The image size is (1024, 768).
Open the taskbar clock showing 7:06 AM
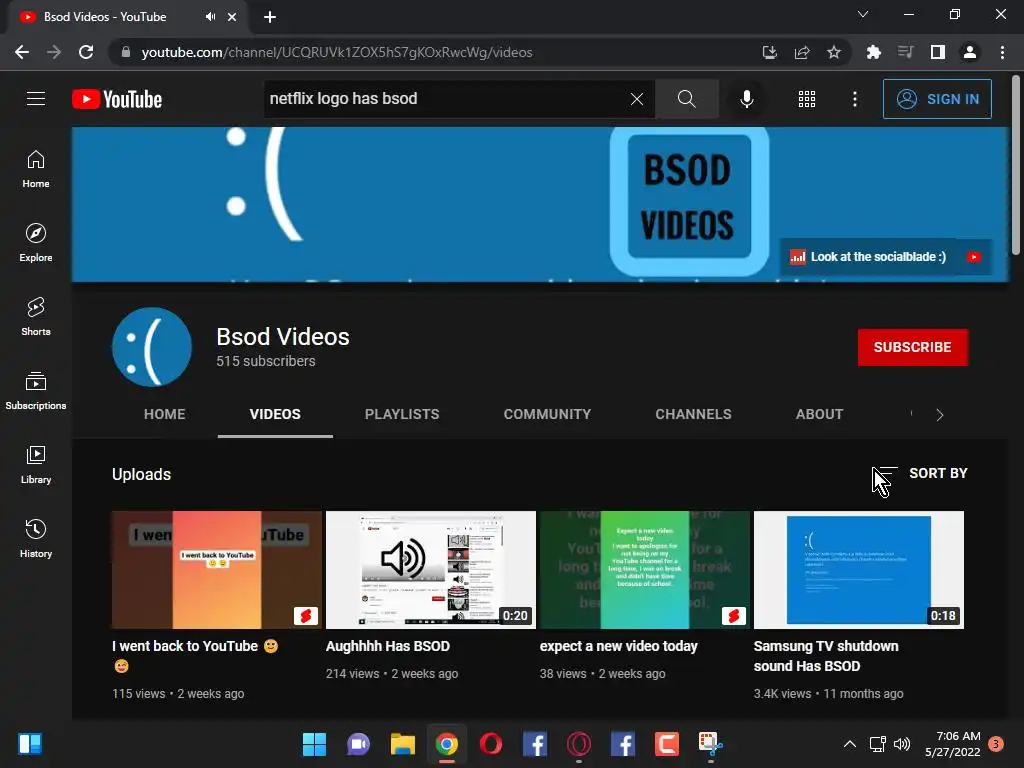coord(953,744)
